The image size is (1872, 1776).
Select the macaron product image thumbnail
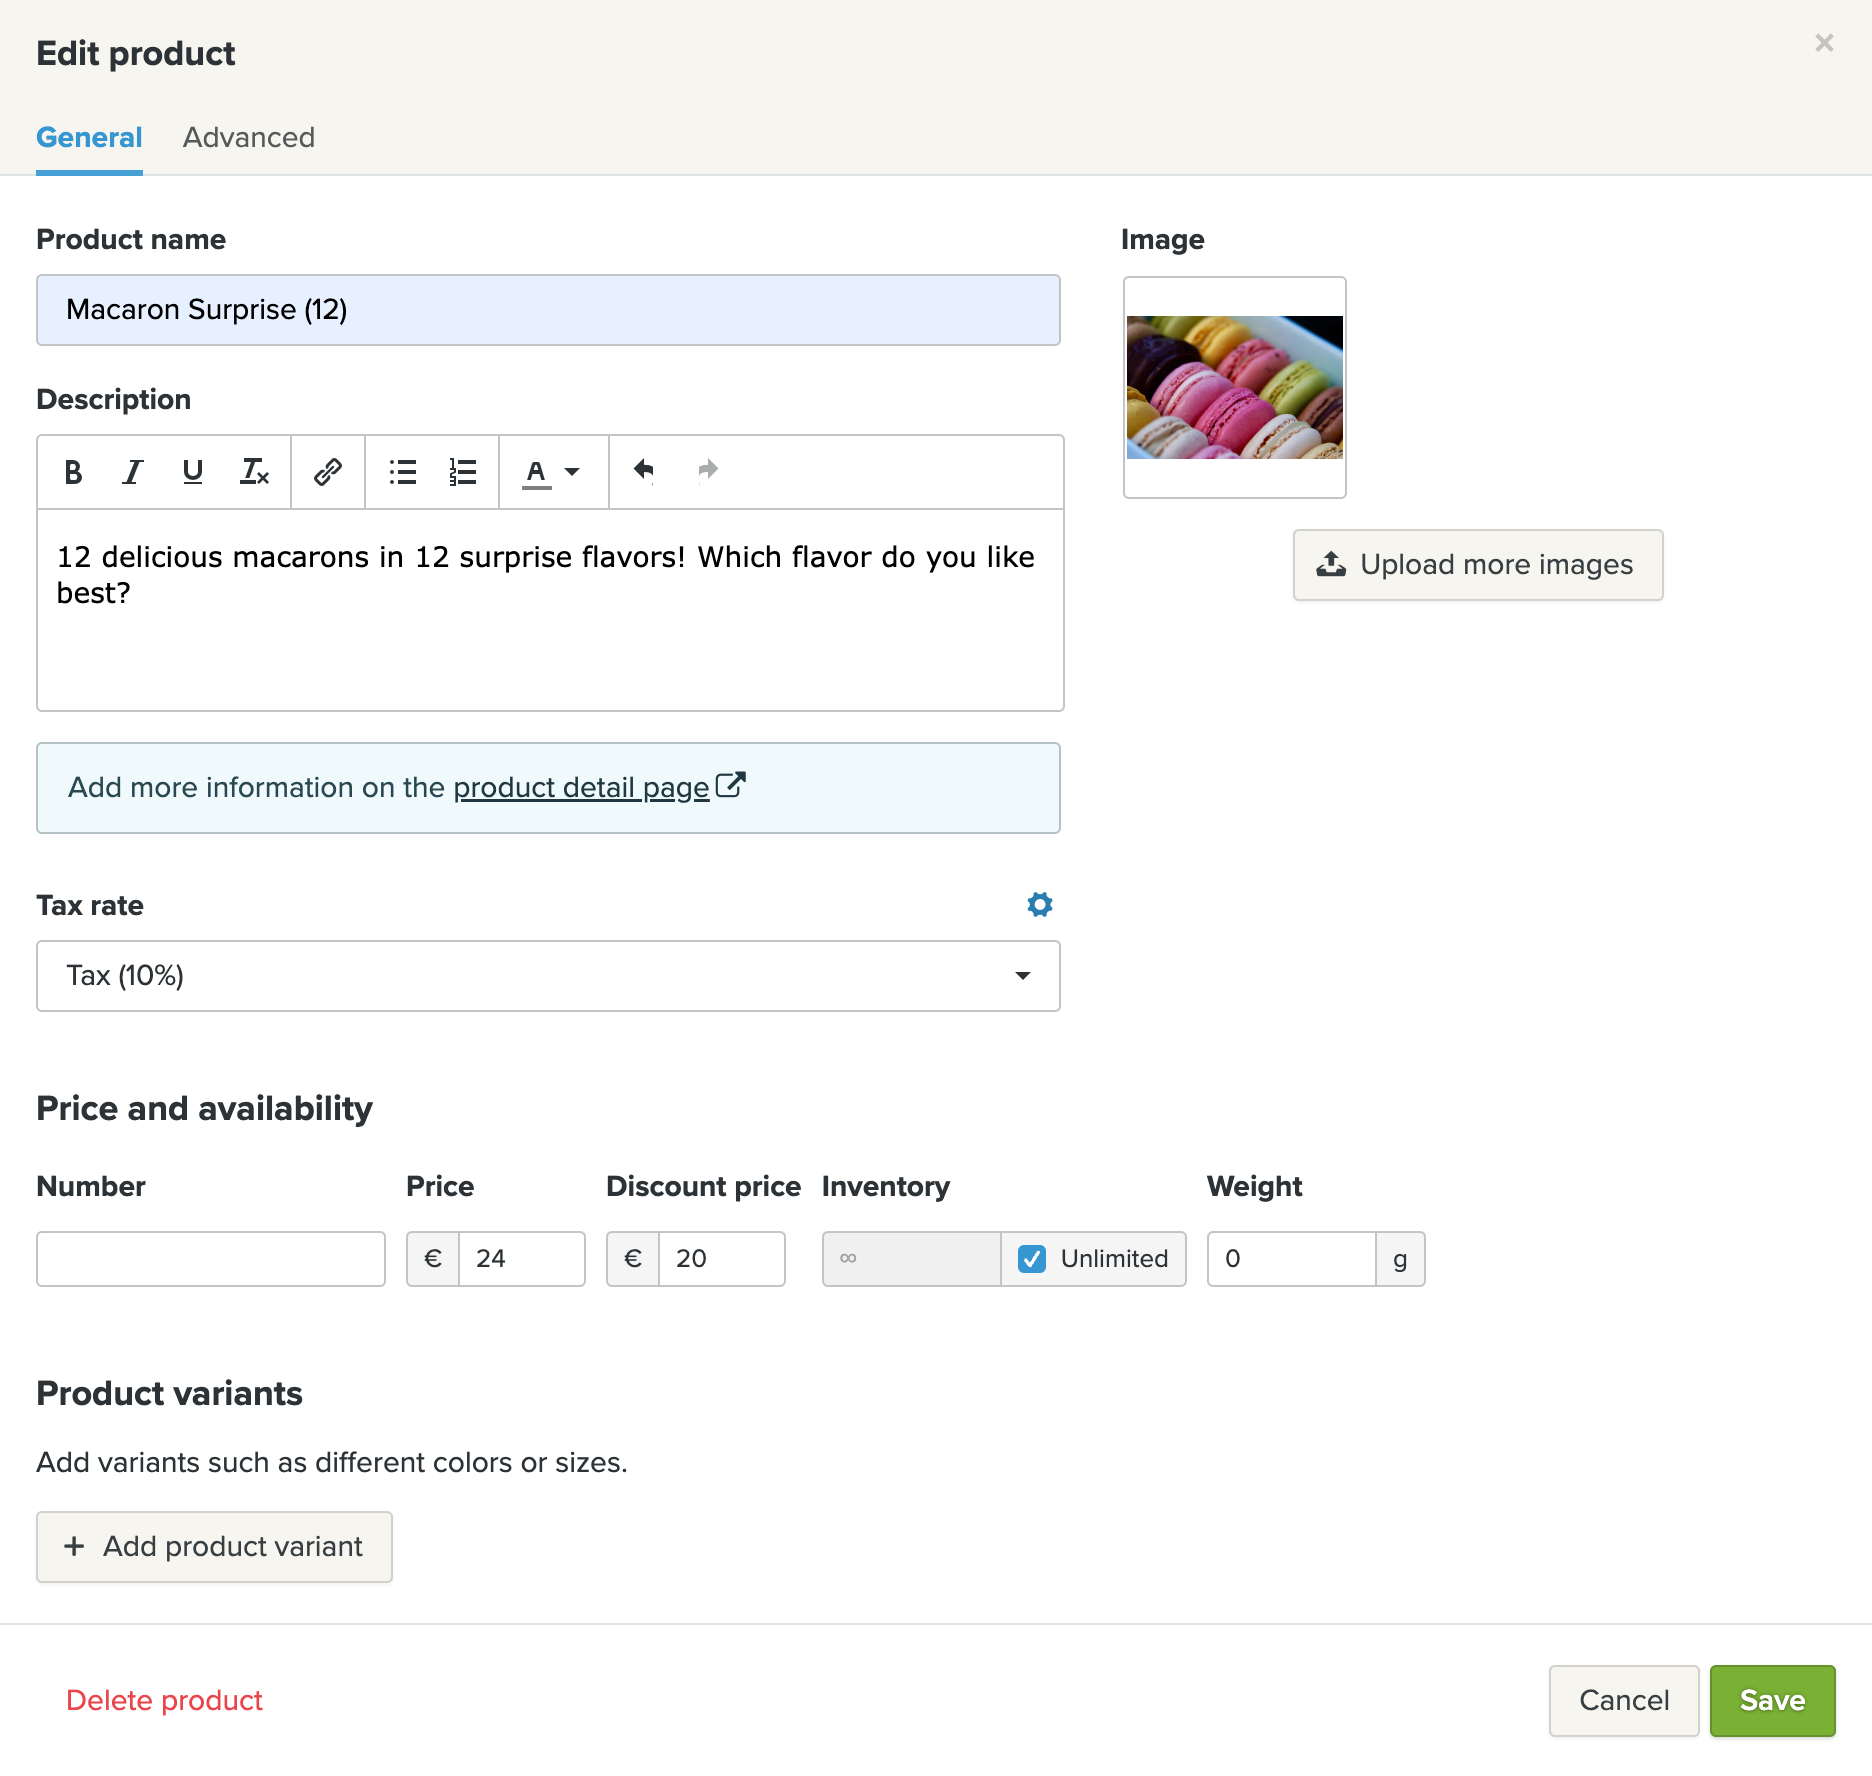[1235, 388]
